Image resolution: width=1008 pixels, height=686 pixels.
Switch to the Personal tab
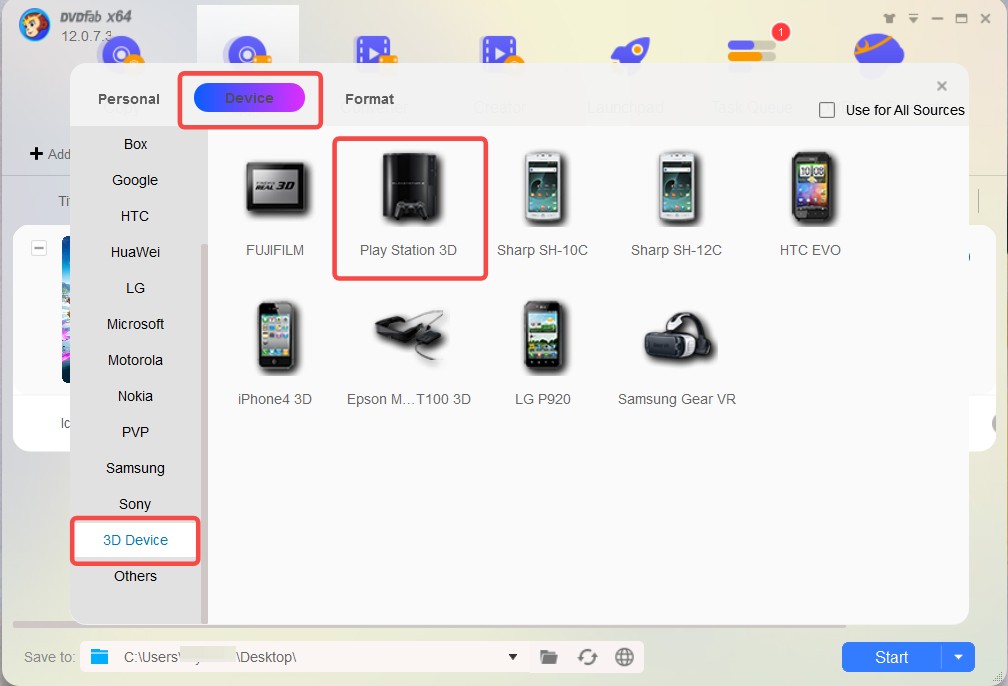129,99
